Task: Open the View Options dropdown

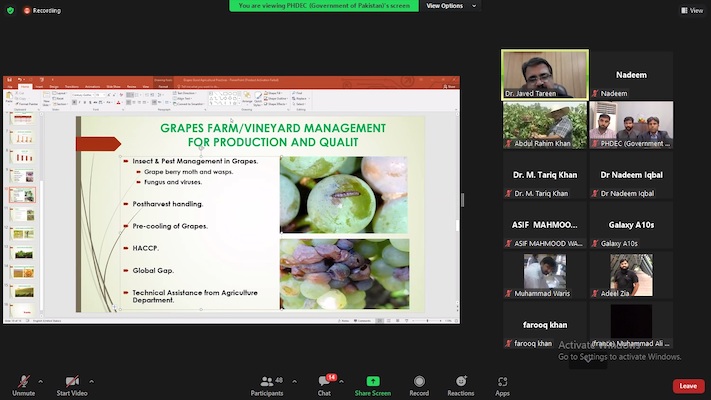Action: 447,6
